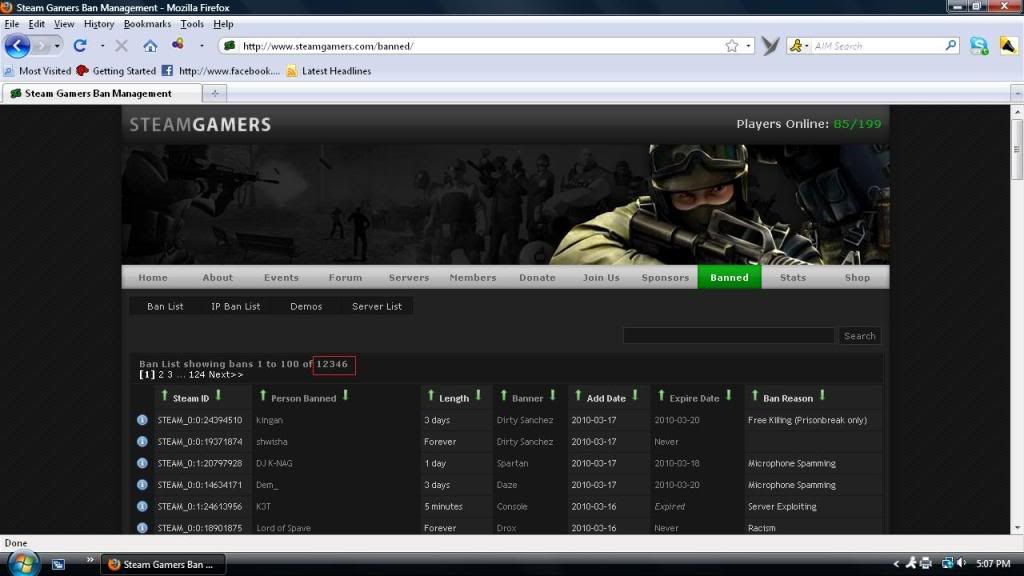Sort Person Banned descending using down arrow
The height and width of the screenshot is (576, 1024).
[345, 396]
